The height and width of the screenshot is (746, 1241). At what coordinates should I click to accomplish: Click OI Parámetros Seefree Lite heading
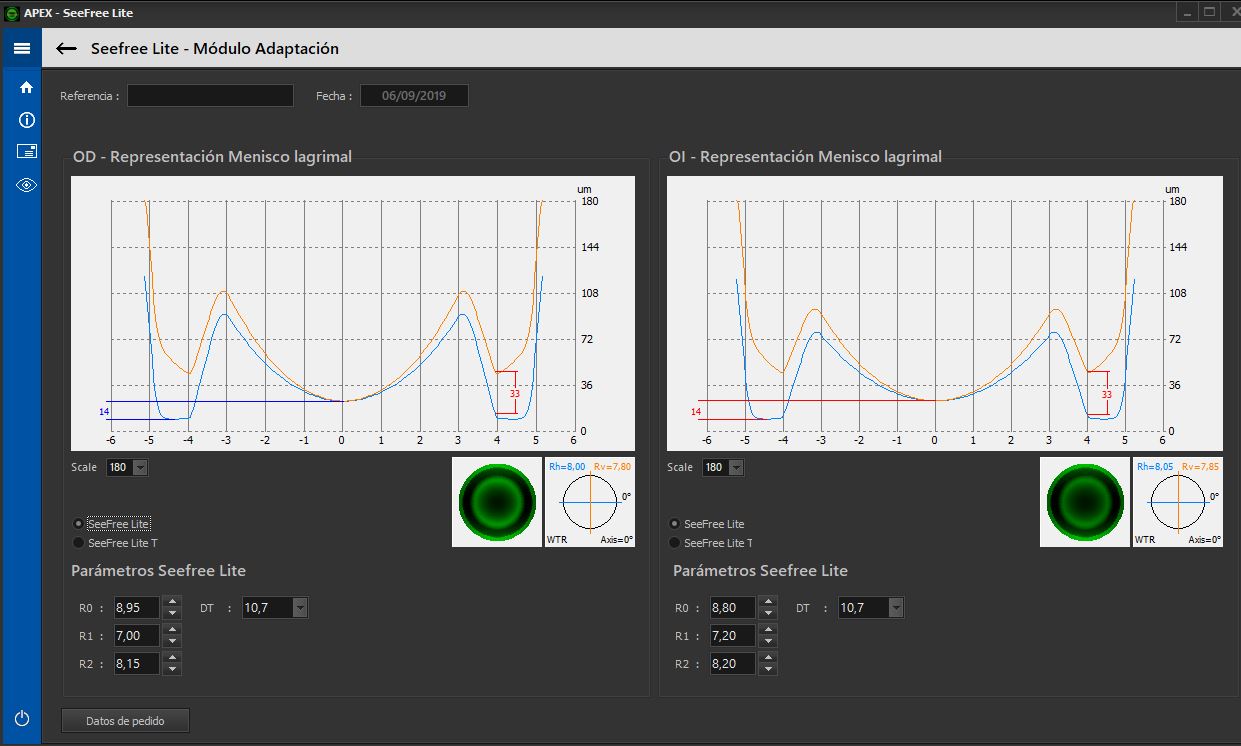(x=760, y=570)
